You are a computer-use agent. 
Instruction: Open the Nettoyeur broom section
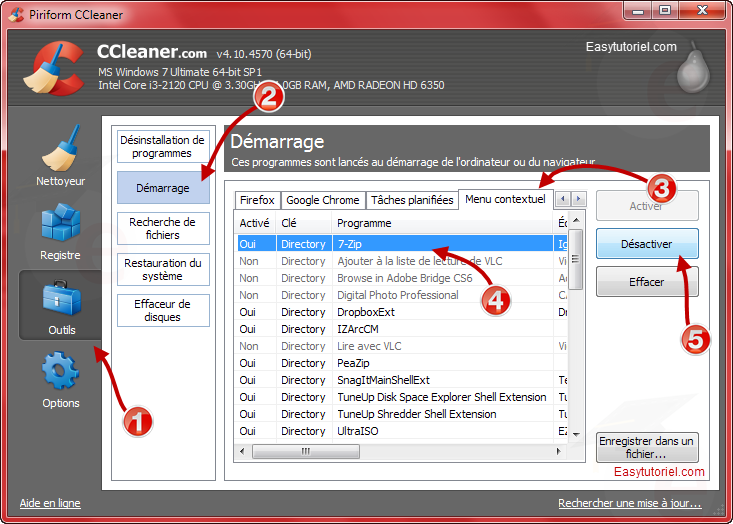pyautogui.click(x=60, y=157)
